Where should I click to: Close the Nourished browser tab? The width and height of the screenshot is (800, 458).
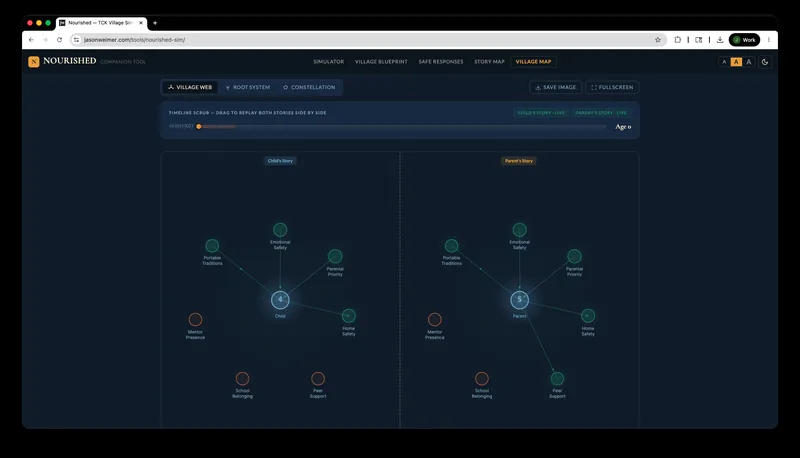tap(141, 23)
